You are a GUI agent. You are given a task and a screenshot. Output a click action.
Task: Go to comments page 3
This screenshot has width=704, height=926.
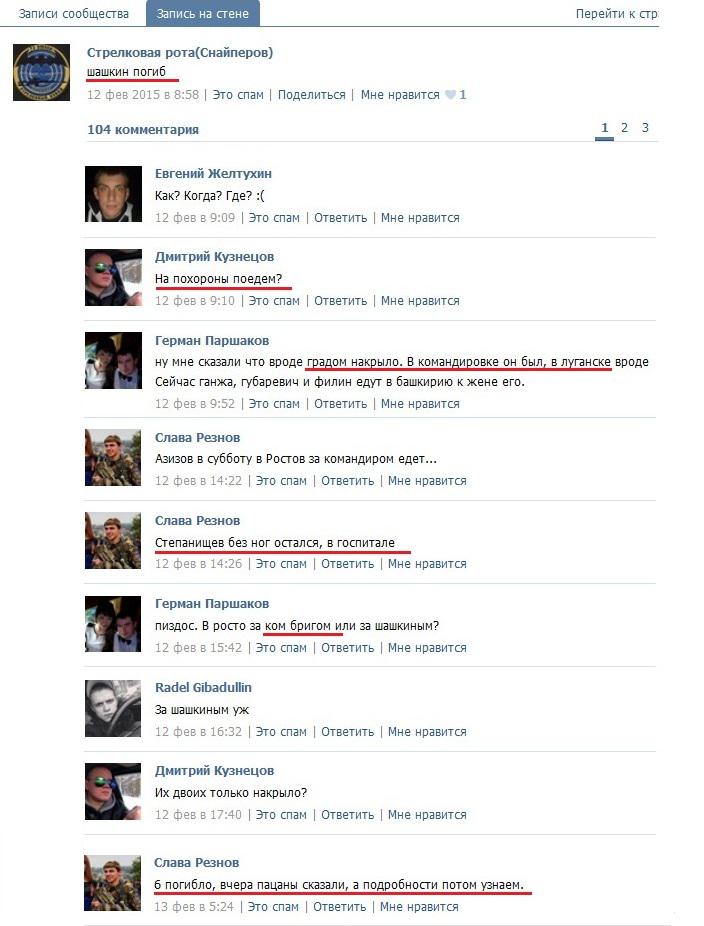645,128
